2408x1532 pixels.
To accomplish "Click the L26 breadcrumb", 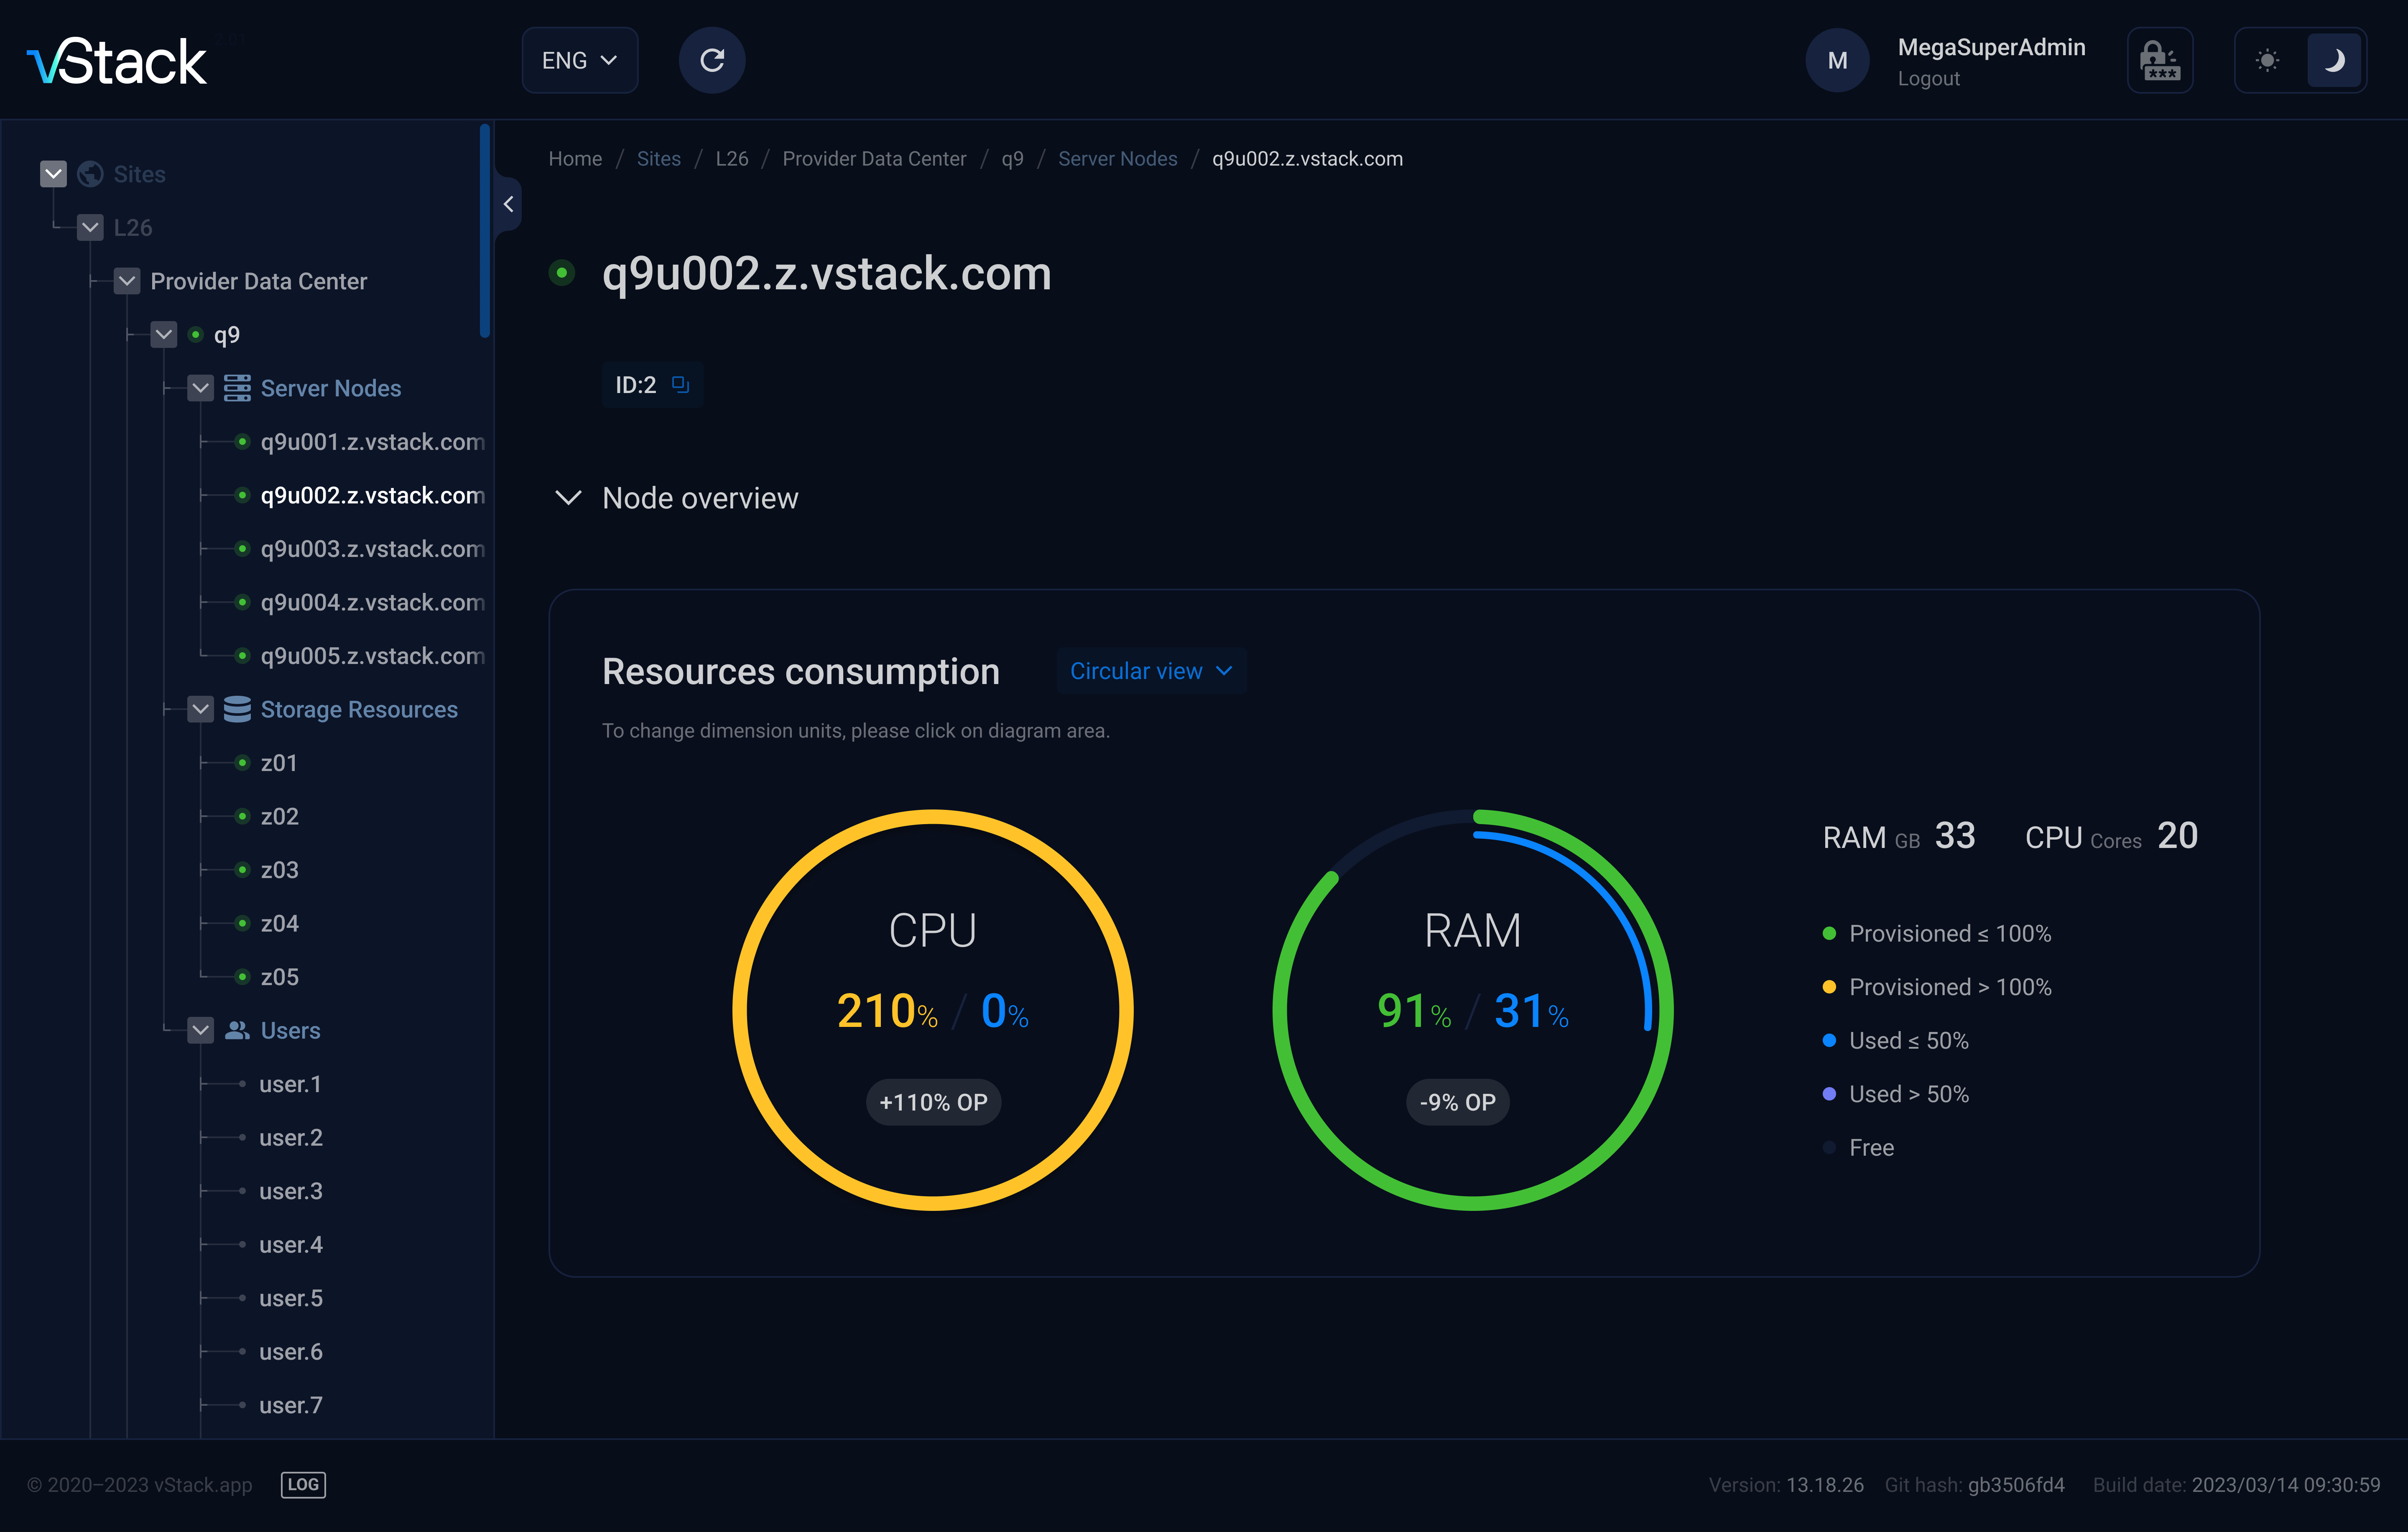I will tap(731, 159).
